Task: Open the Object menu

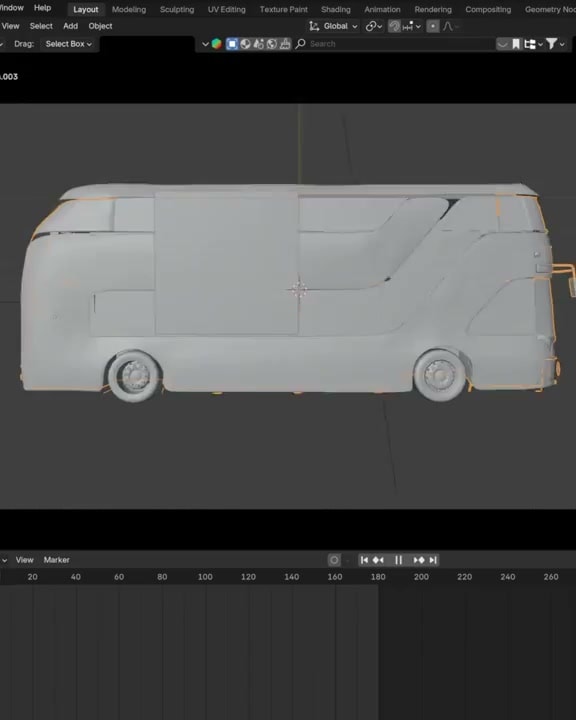Action: [x=100, y=26]
